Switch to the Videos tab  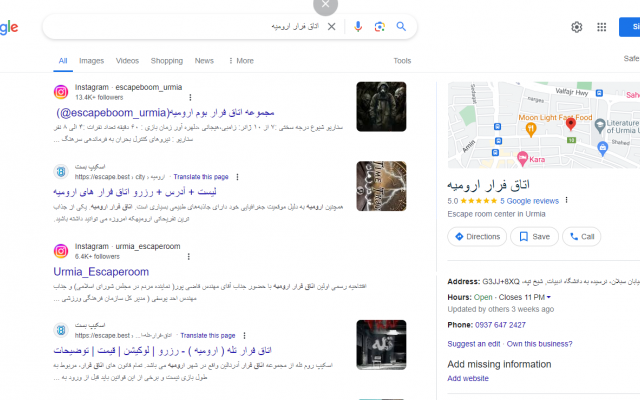point(127,61)
